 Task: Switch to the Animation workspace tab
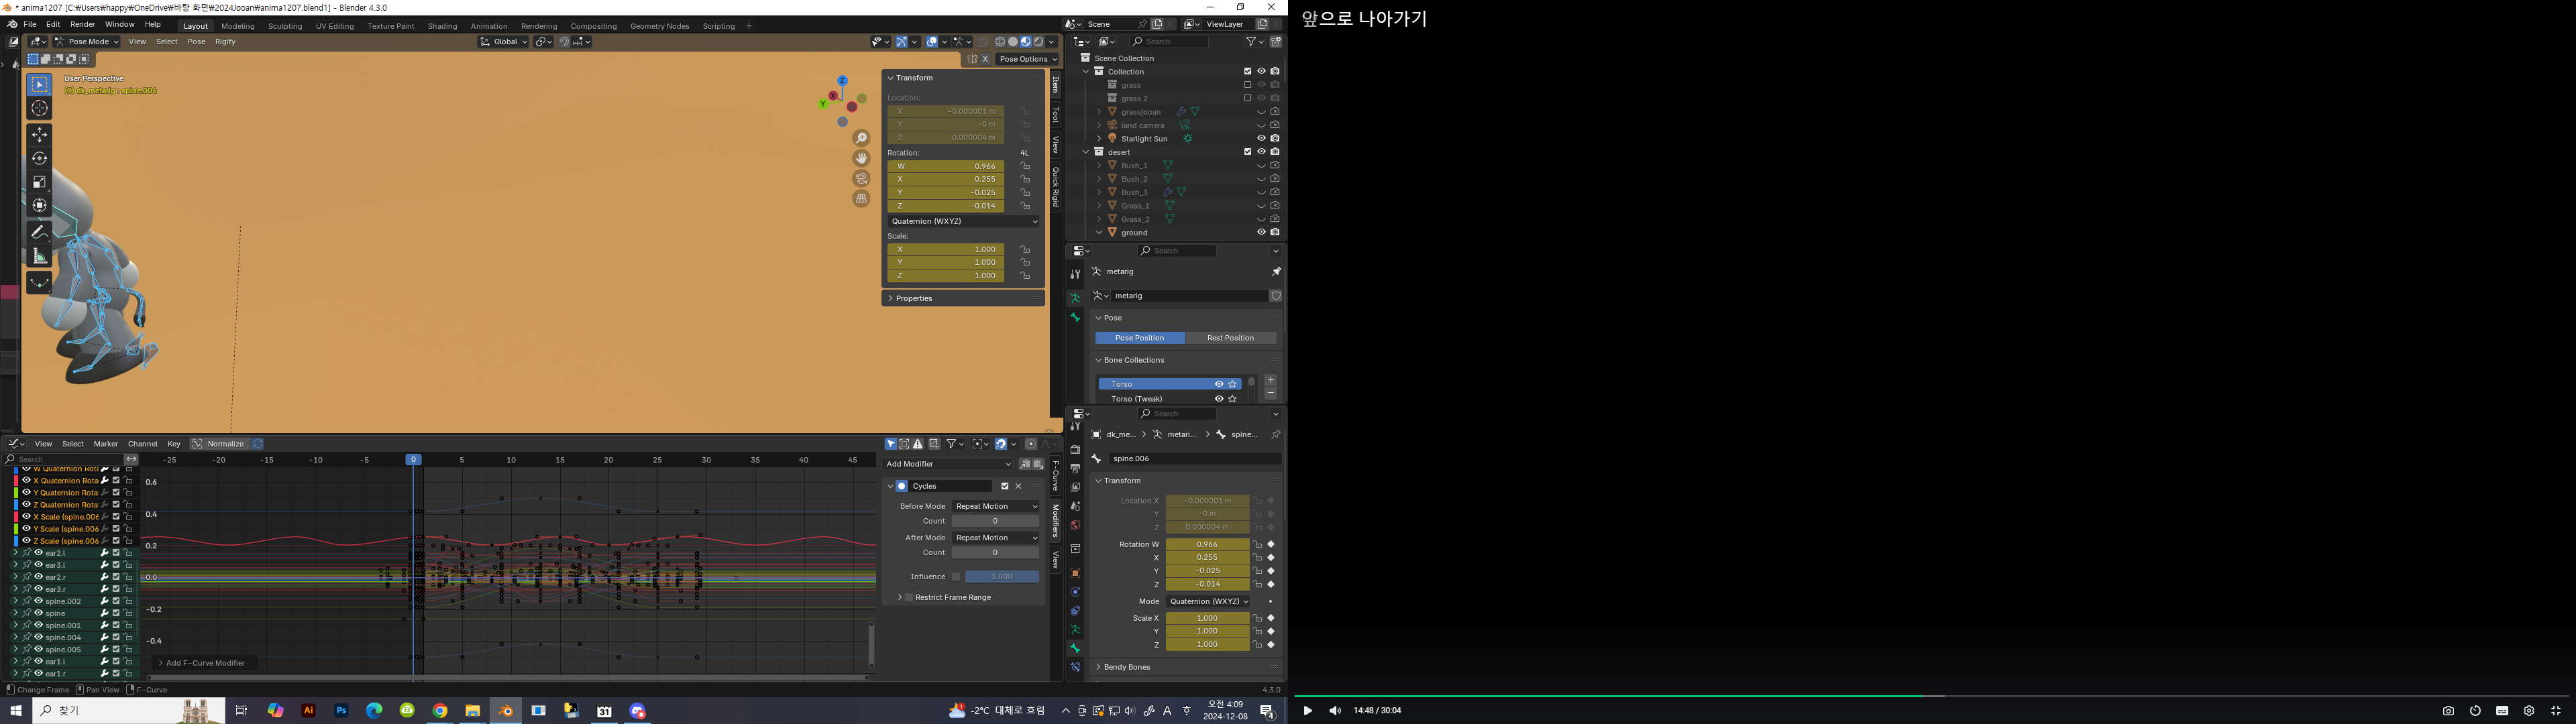(x=489, y=26)
